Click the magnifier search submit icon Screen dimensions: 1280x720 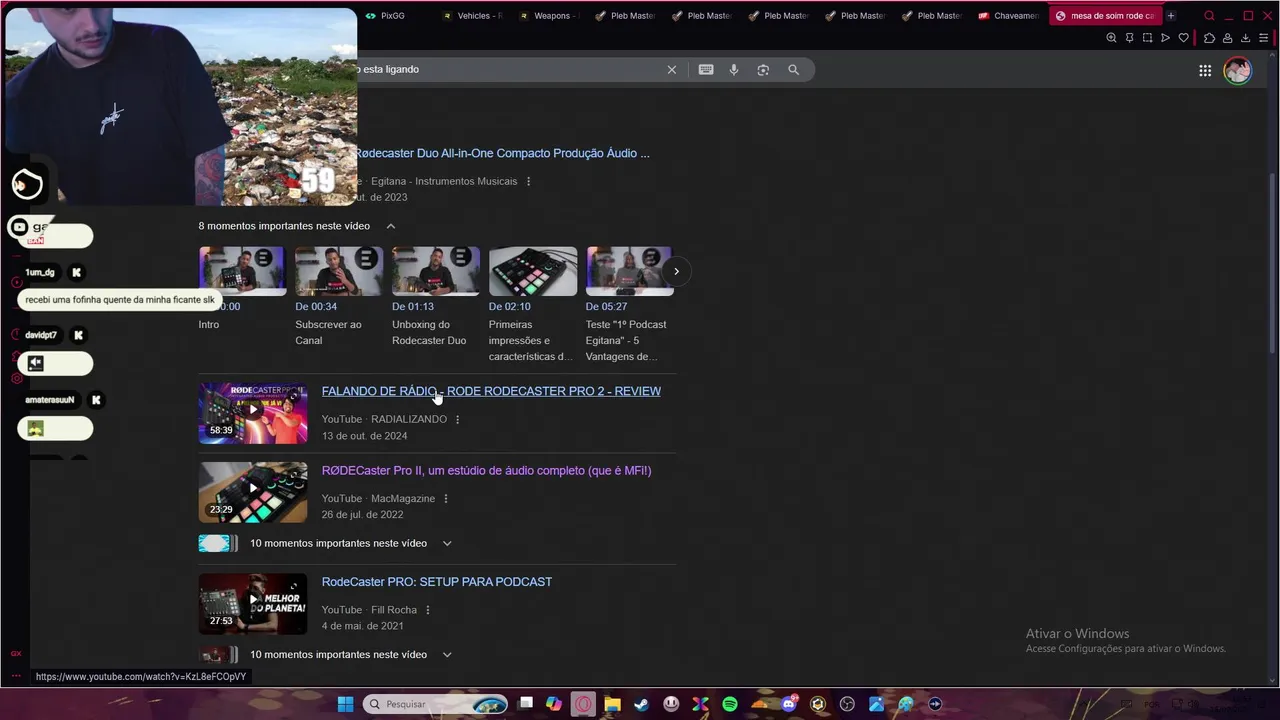[793, 70]
